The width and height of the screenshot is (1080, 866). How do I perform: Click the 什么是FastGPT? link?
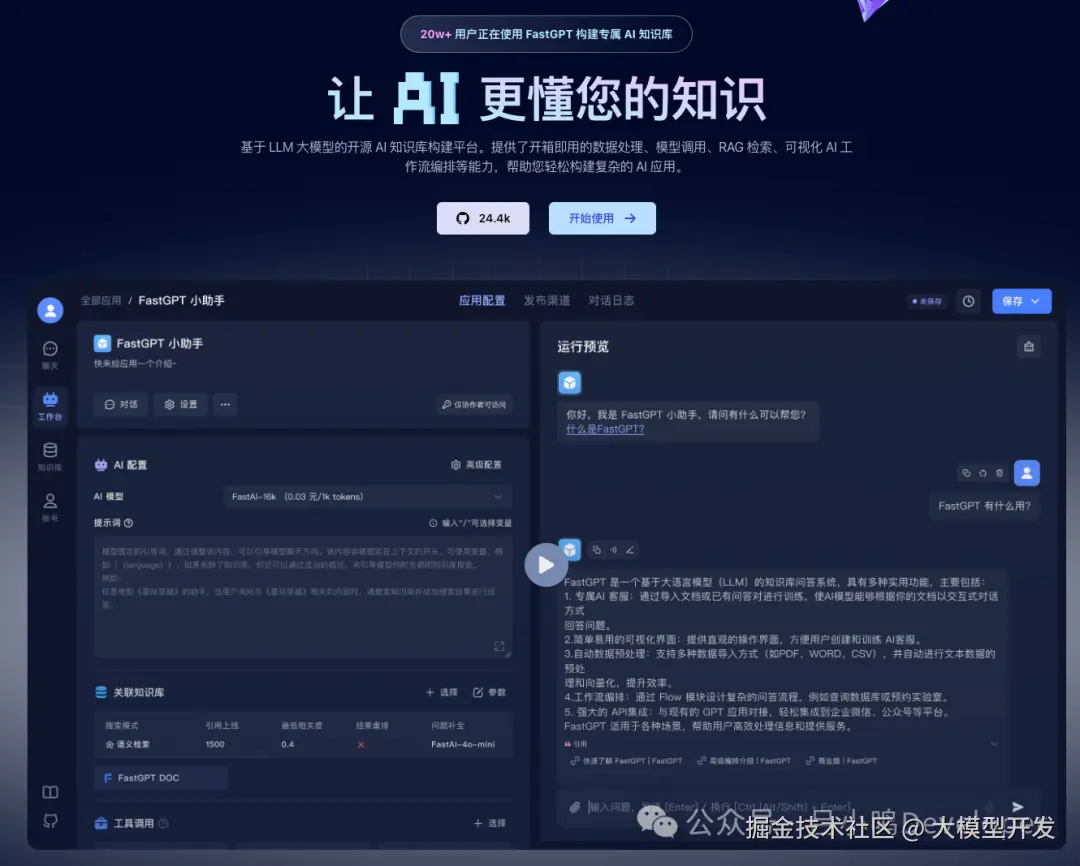(x=605, y=429)
